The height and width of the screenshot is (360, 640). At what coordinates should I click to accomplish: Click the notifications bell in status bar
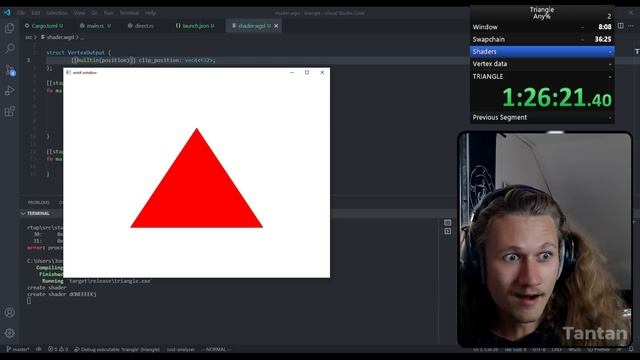631,349
